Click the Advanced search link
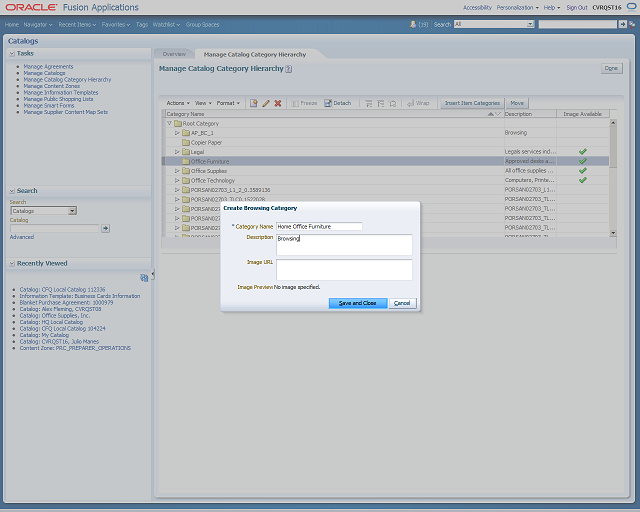 point(22,237)
